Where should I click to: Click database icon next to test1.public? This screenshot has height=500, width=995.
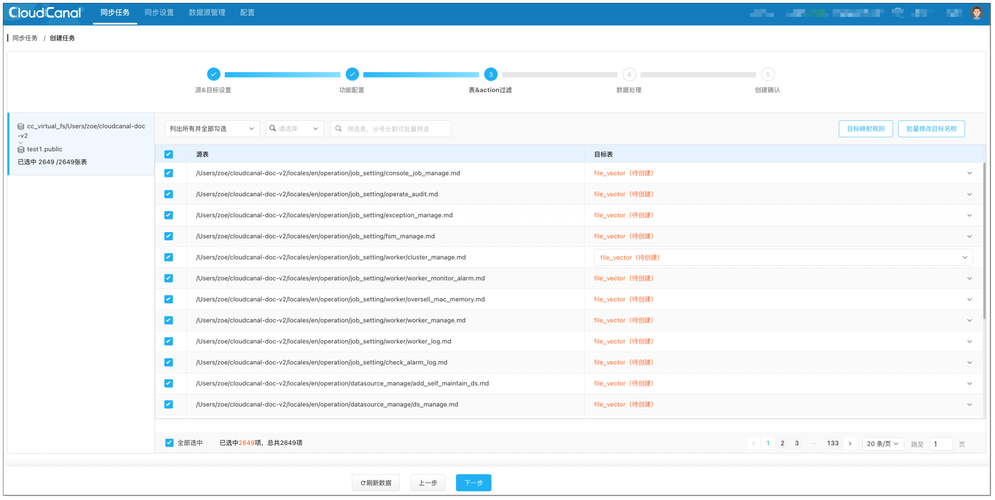(21, 150)
